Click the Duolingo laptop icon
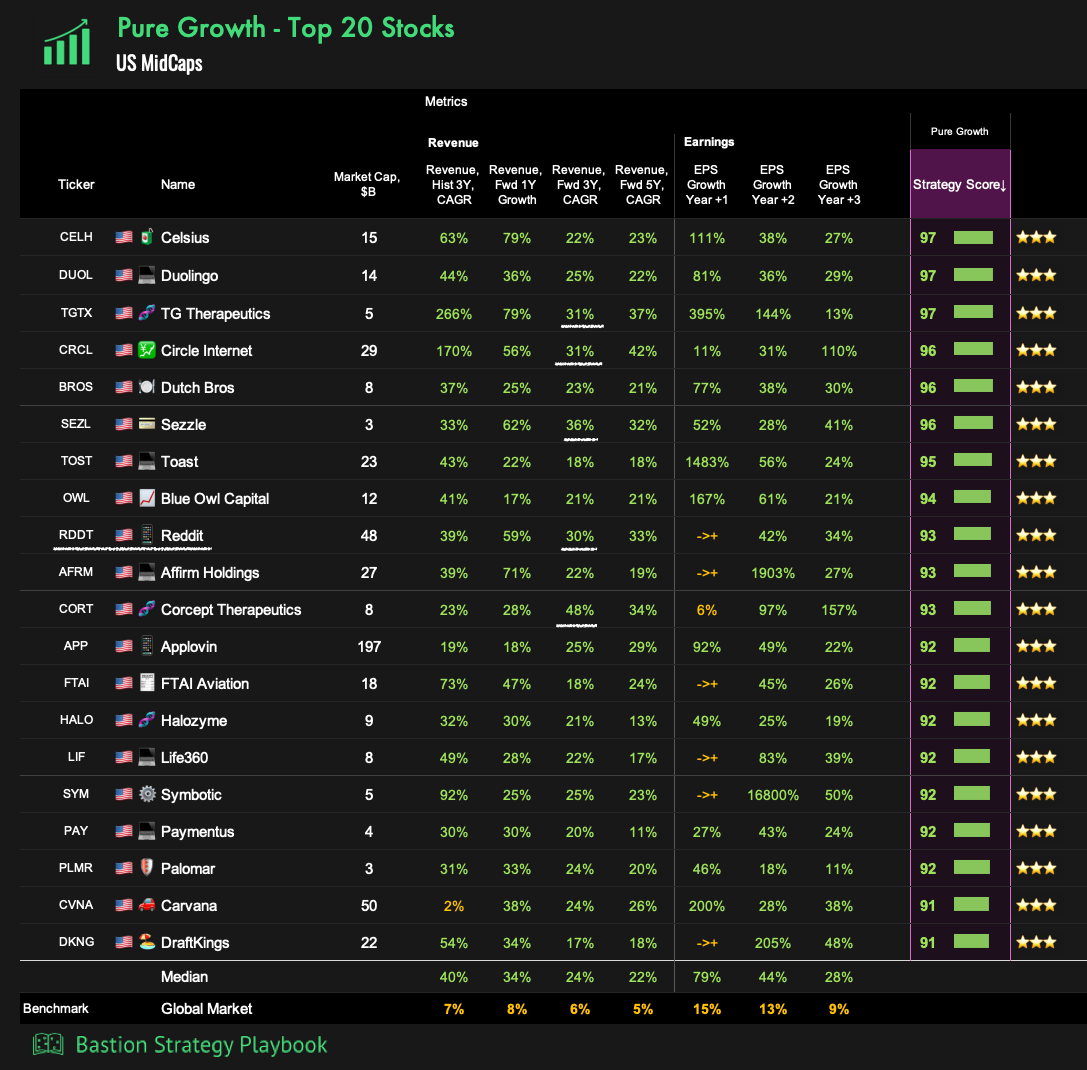Image resolution: width=1087 pixels, height=1070 pixels. (x=146, y=275)
